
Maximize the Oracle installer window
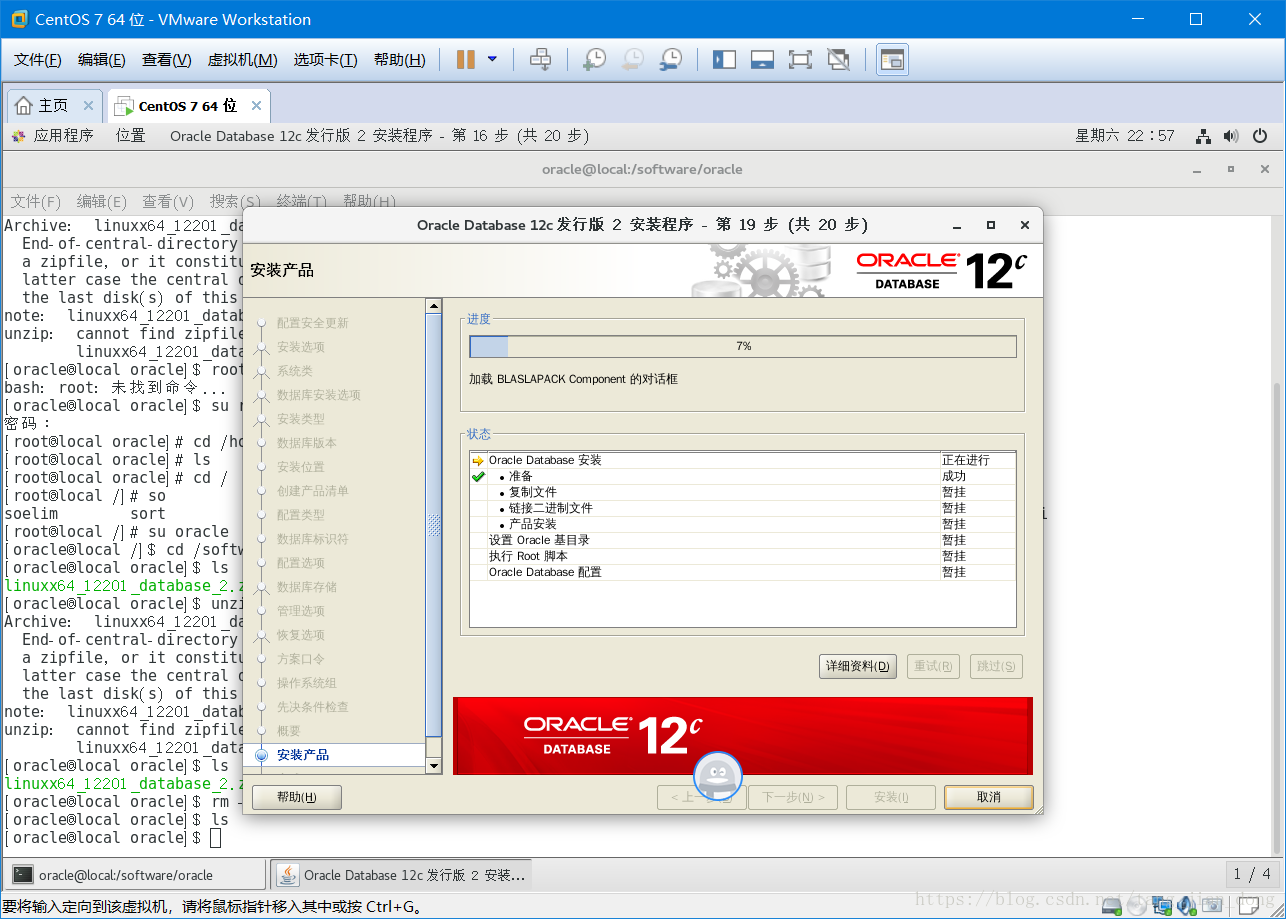991,225
